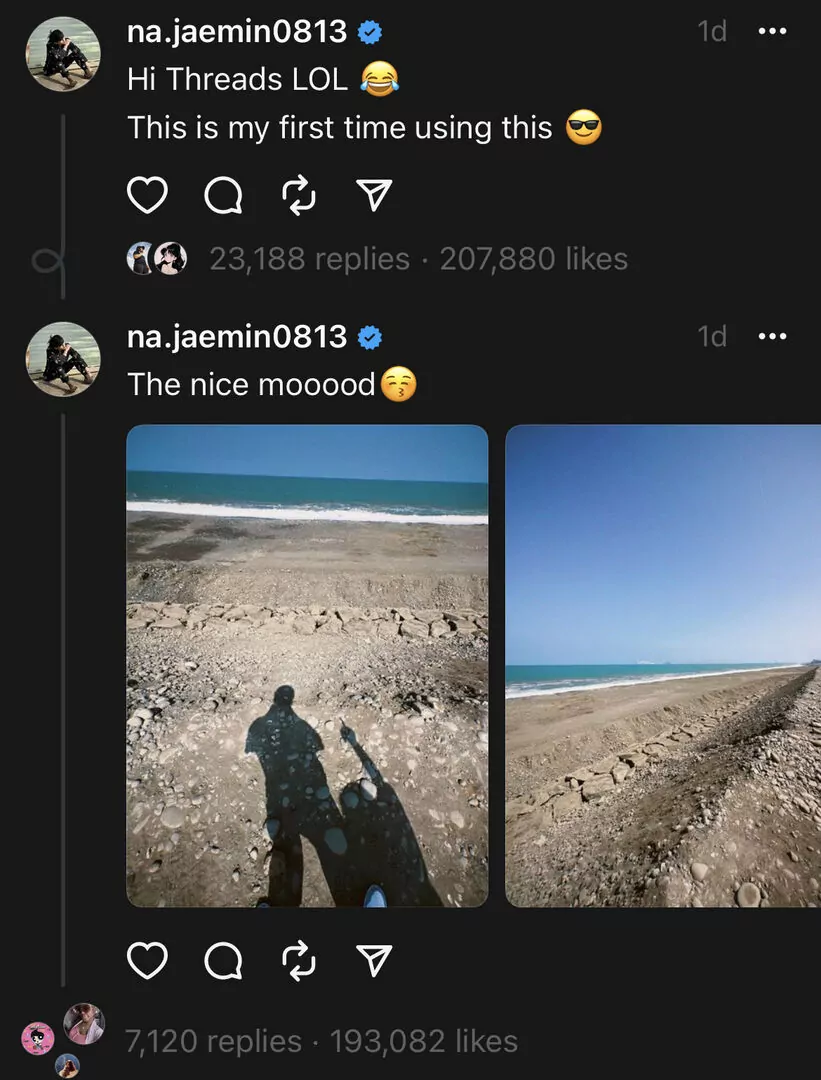
Task: Open more options for the first post
Action: point(772,32)
